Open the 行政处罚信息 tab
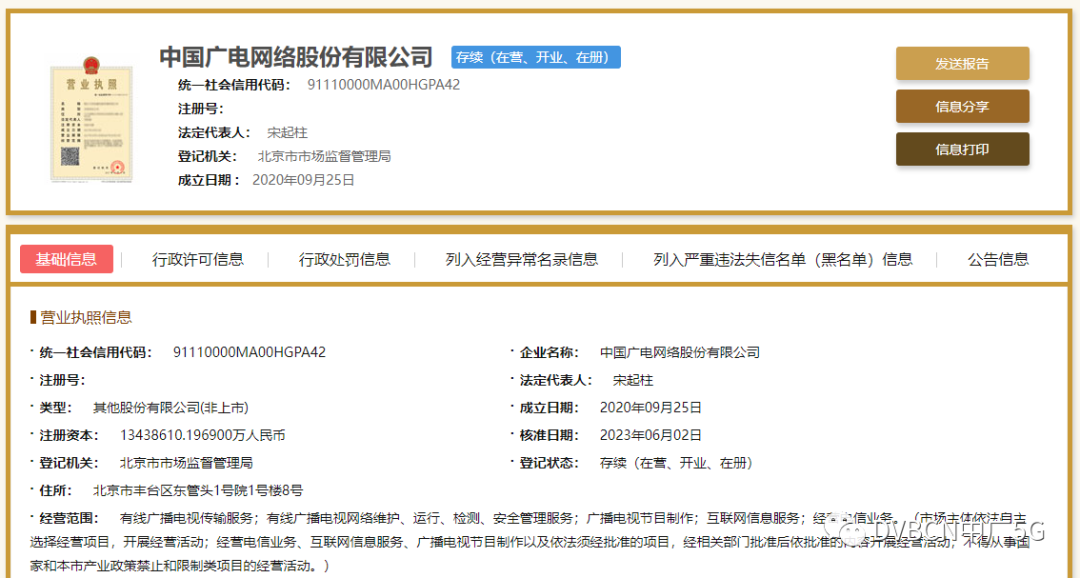Viewport: 1080px width, 578px height. pyautogui.click(x=344, y=259)
